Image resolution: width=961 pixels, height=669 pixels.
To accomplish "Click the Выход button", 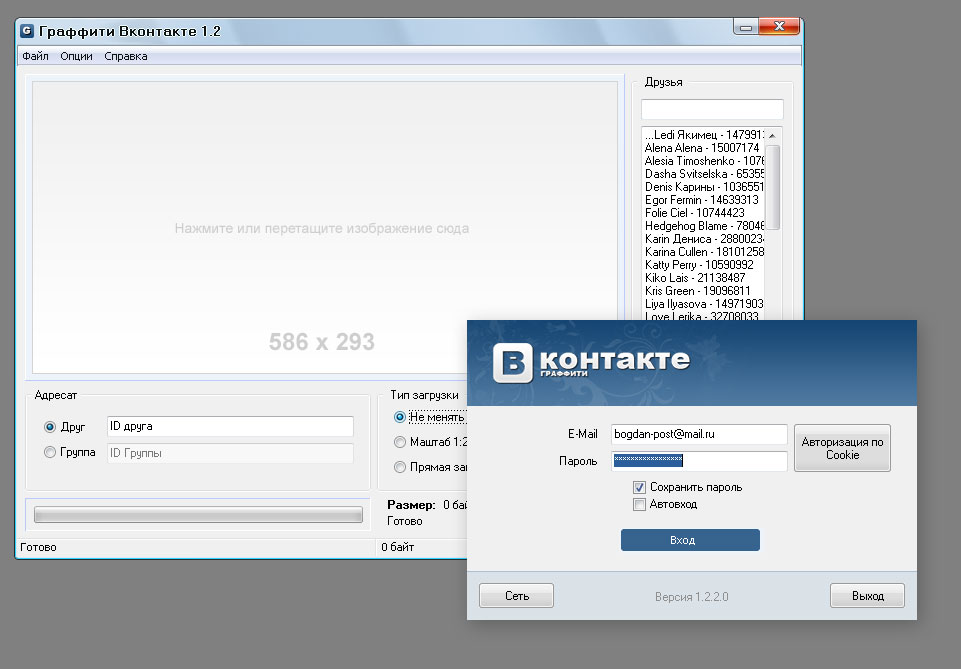I will pos(867,596).
